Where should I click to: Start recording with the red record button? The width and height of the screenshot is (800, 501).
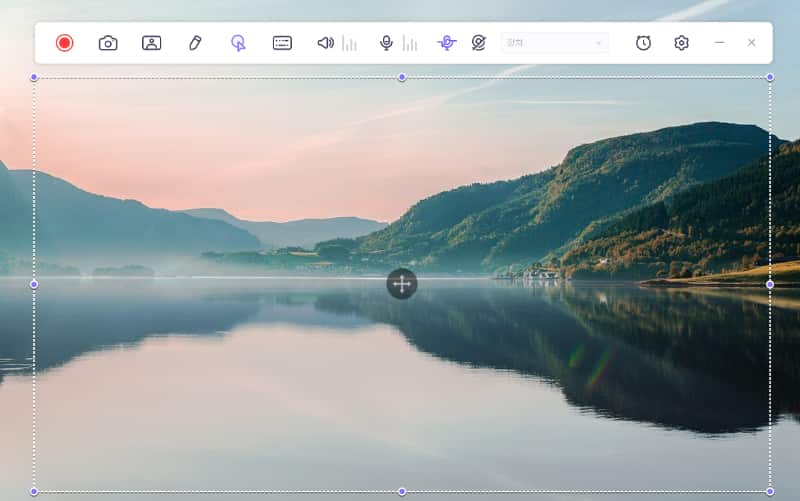(x=65, y=43)
